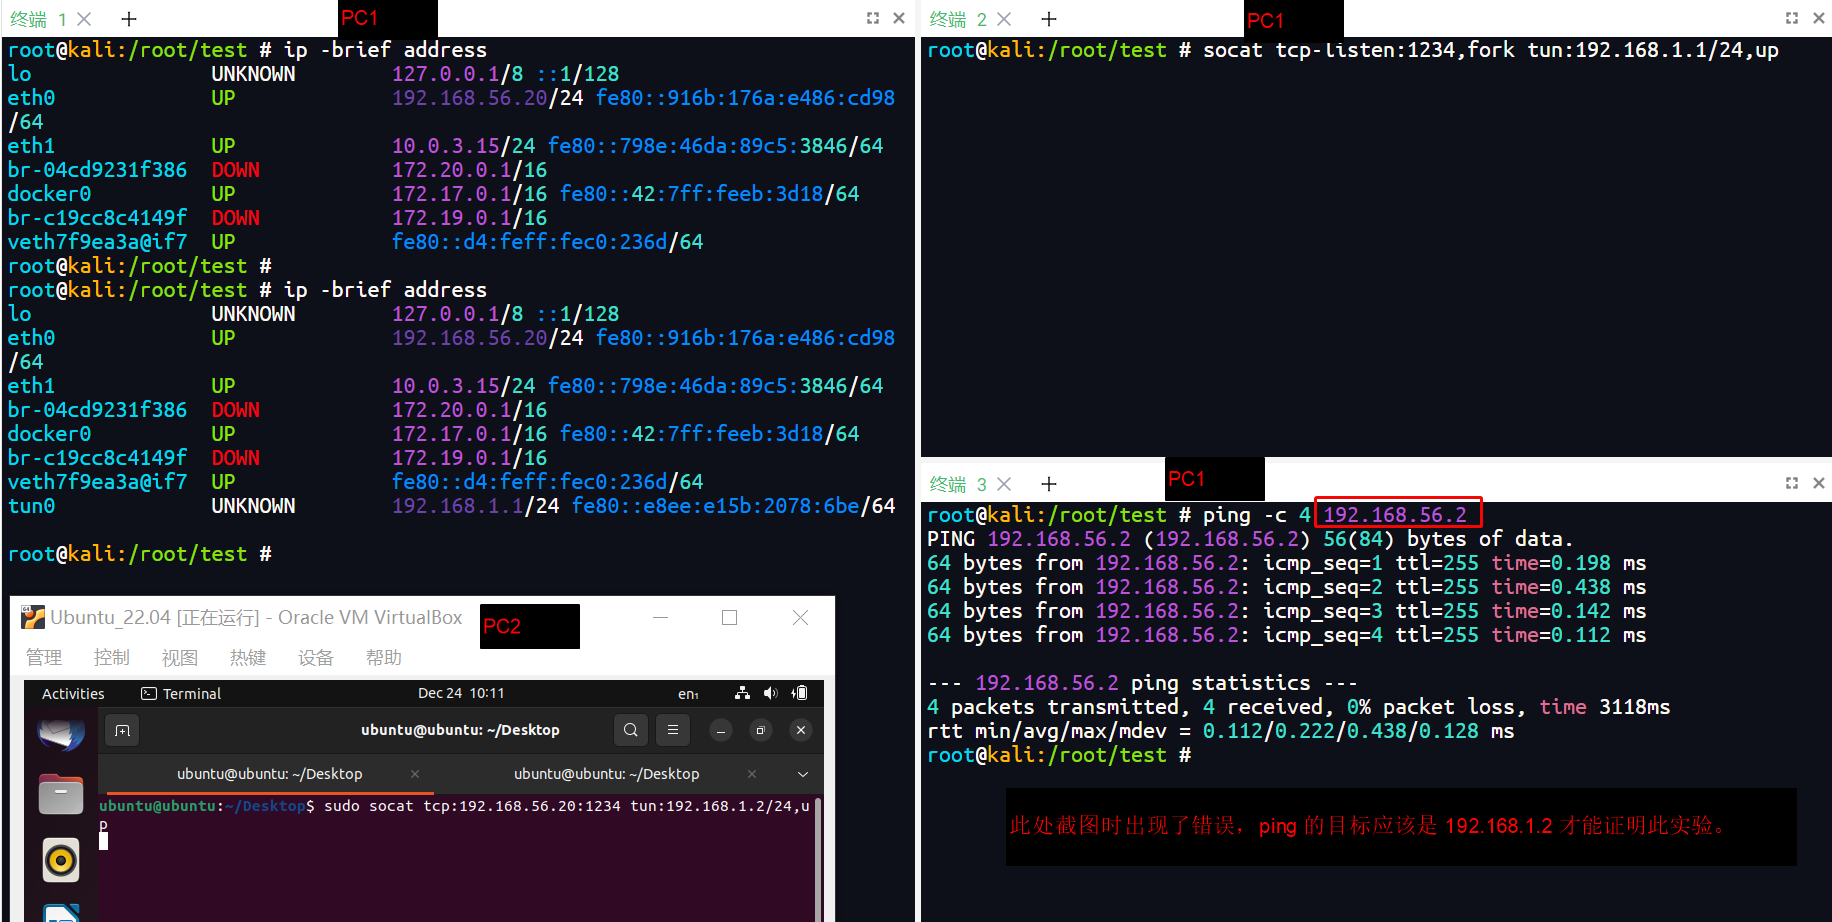Open search in Ubuntu terminal header
The image size is (1832, 922).
(631, 731)
